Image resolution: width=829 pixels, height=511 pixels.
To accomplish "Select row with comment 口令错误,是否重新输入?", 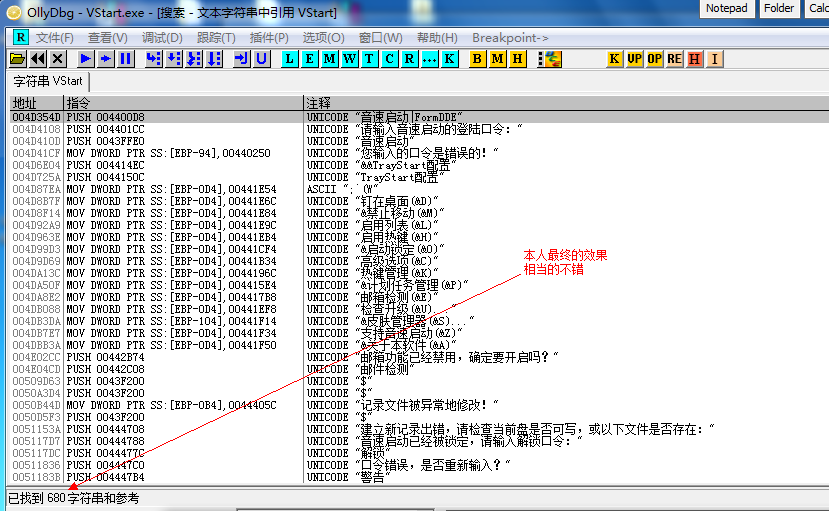I will [419, 465].
